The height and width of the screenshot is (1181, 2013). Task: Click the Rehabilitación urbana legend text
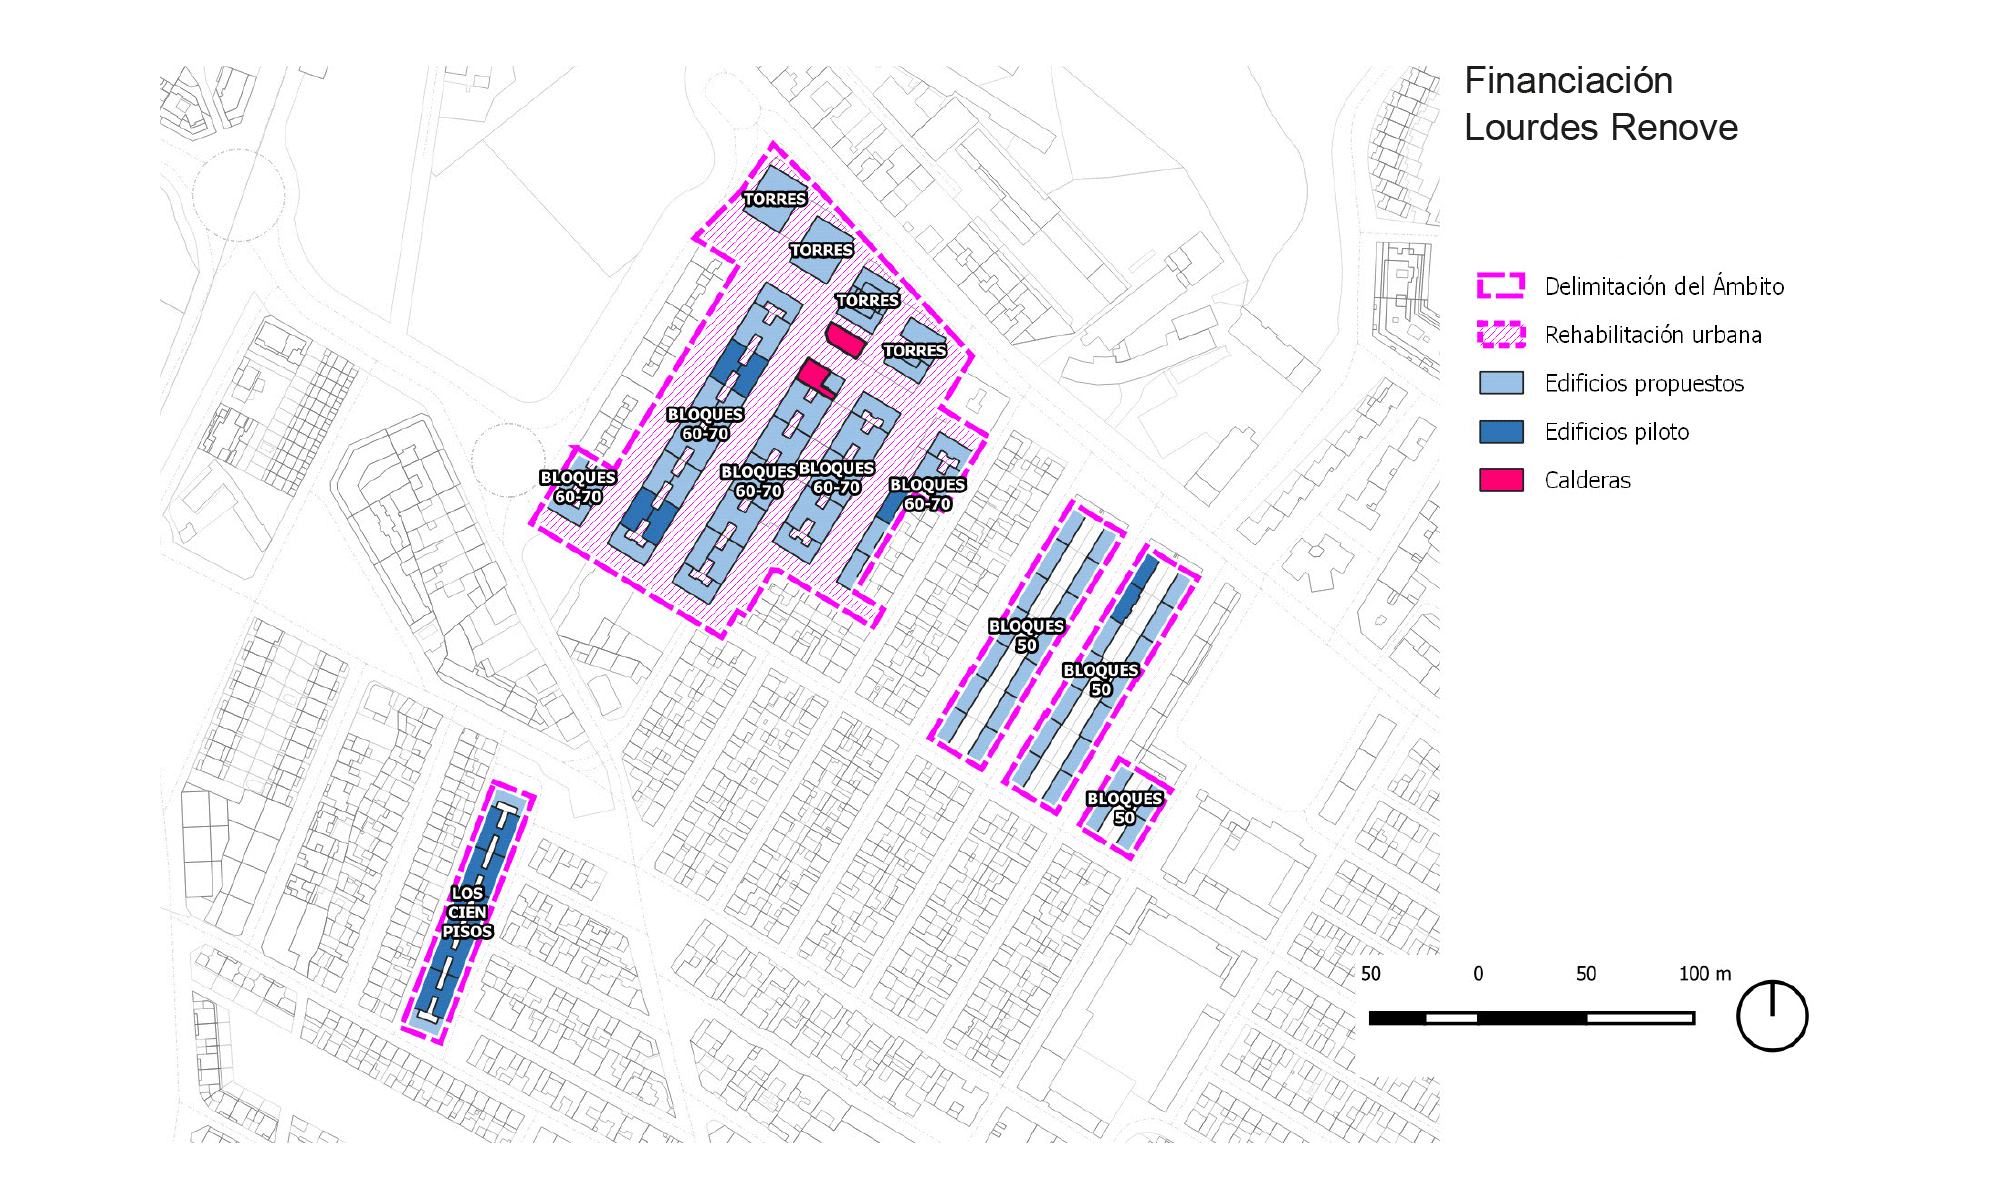click(1653, 335)
